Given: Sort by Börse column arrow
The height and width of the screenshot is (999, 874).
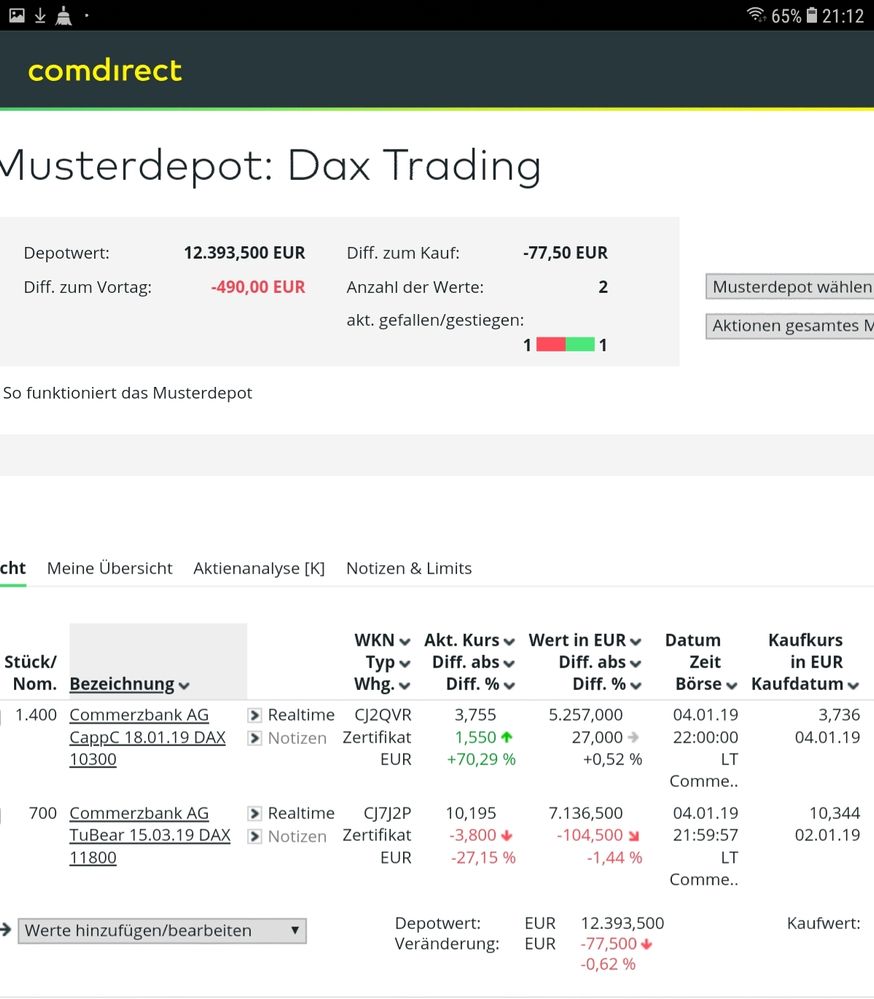Looking at the screenshot, I should pos(732,685).
